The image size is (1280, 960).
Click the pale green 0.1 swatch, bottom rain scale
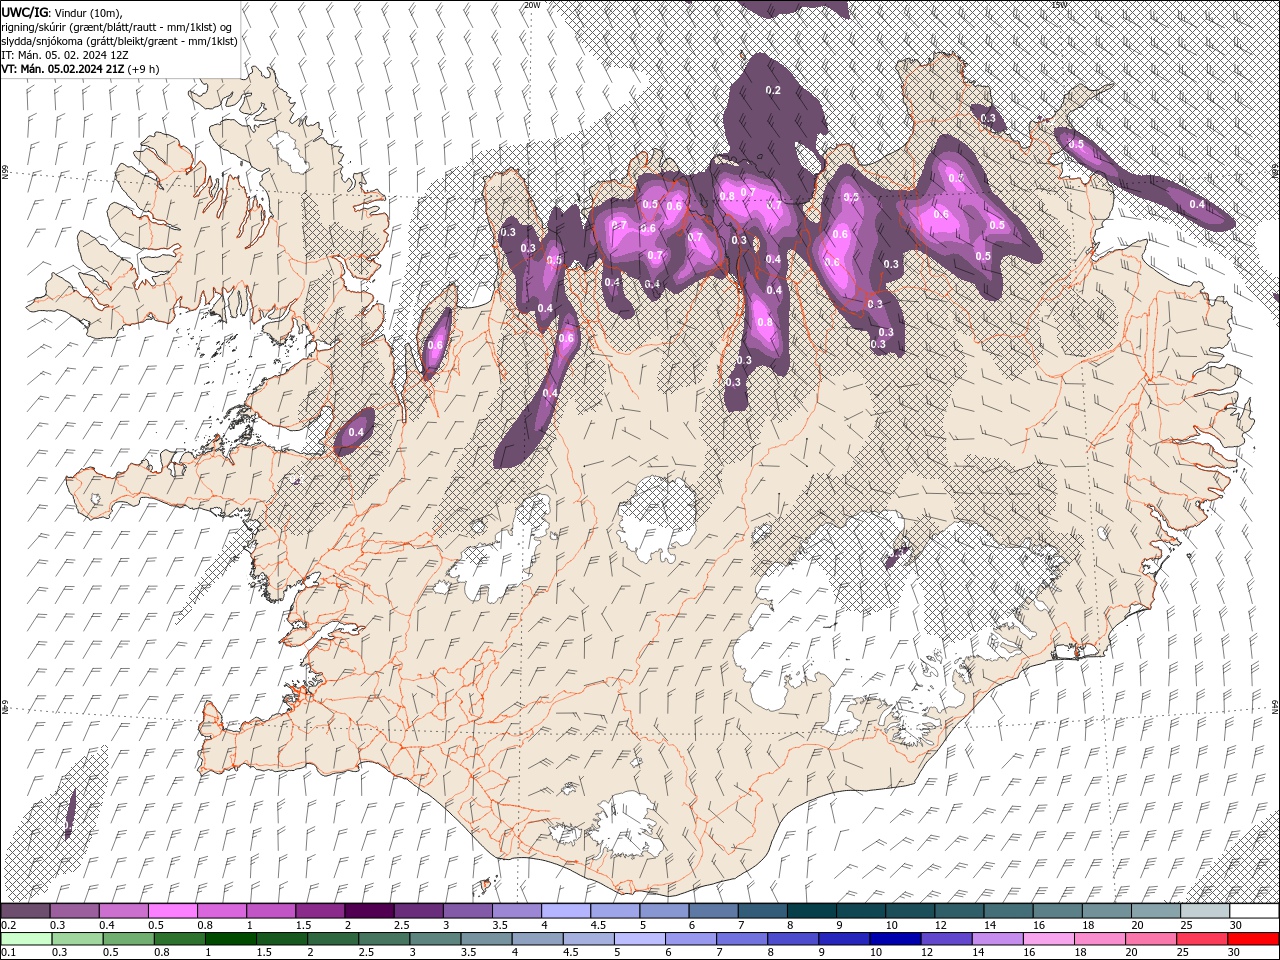pos(26,939)
